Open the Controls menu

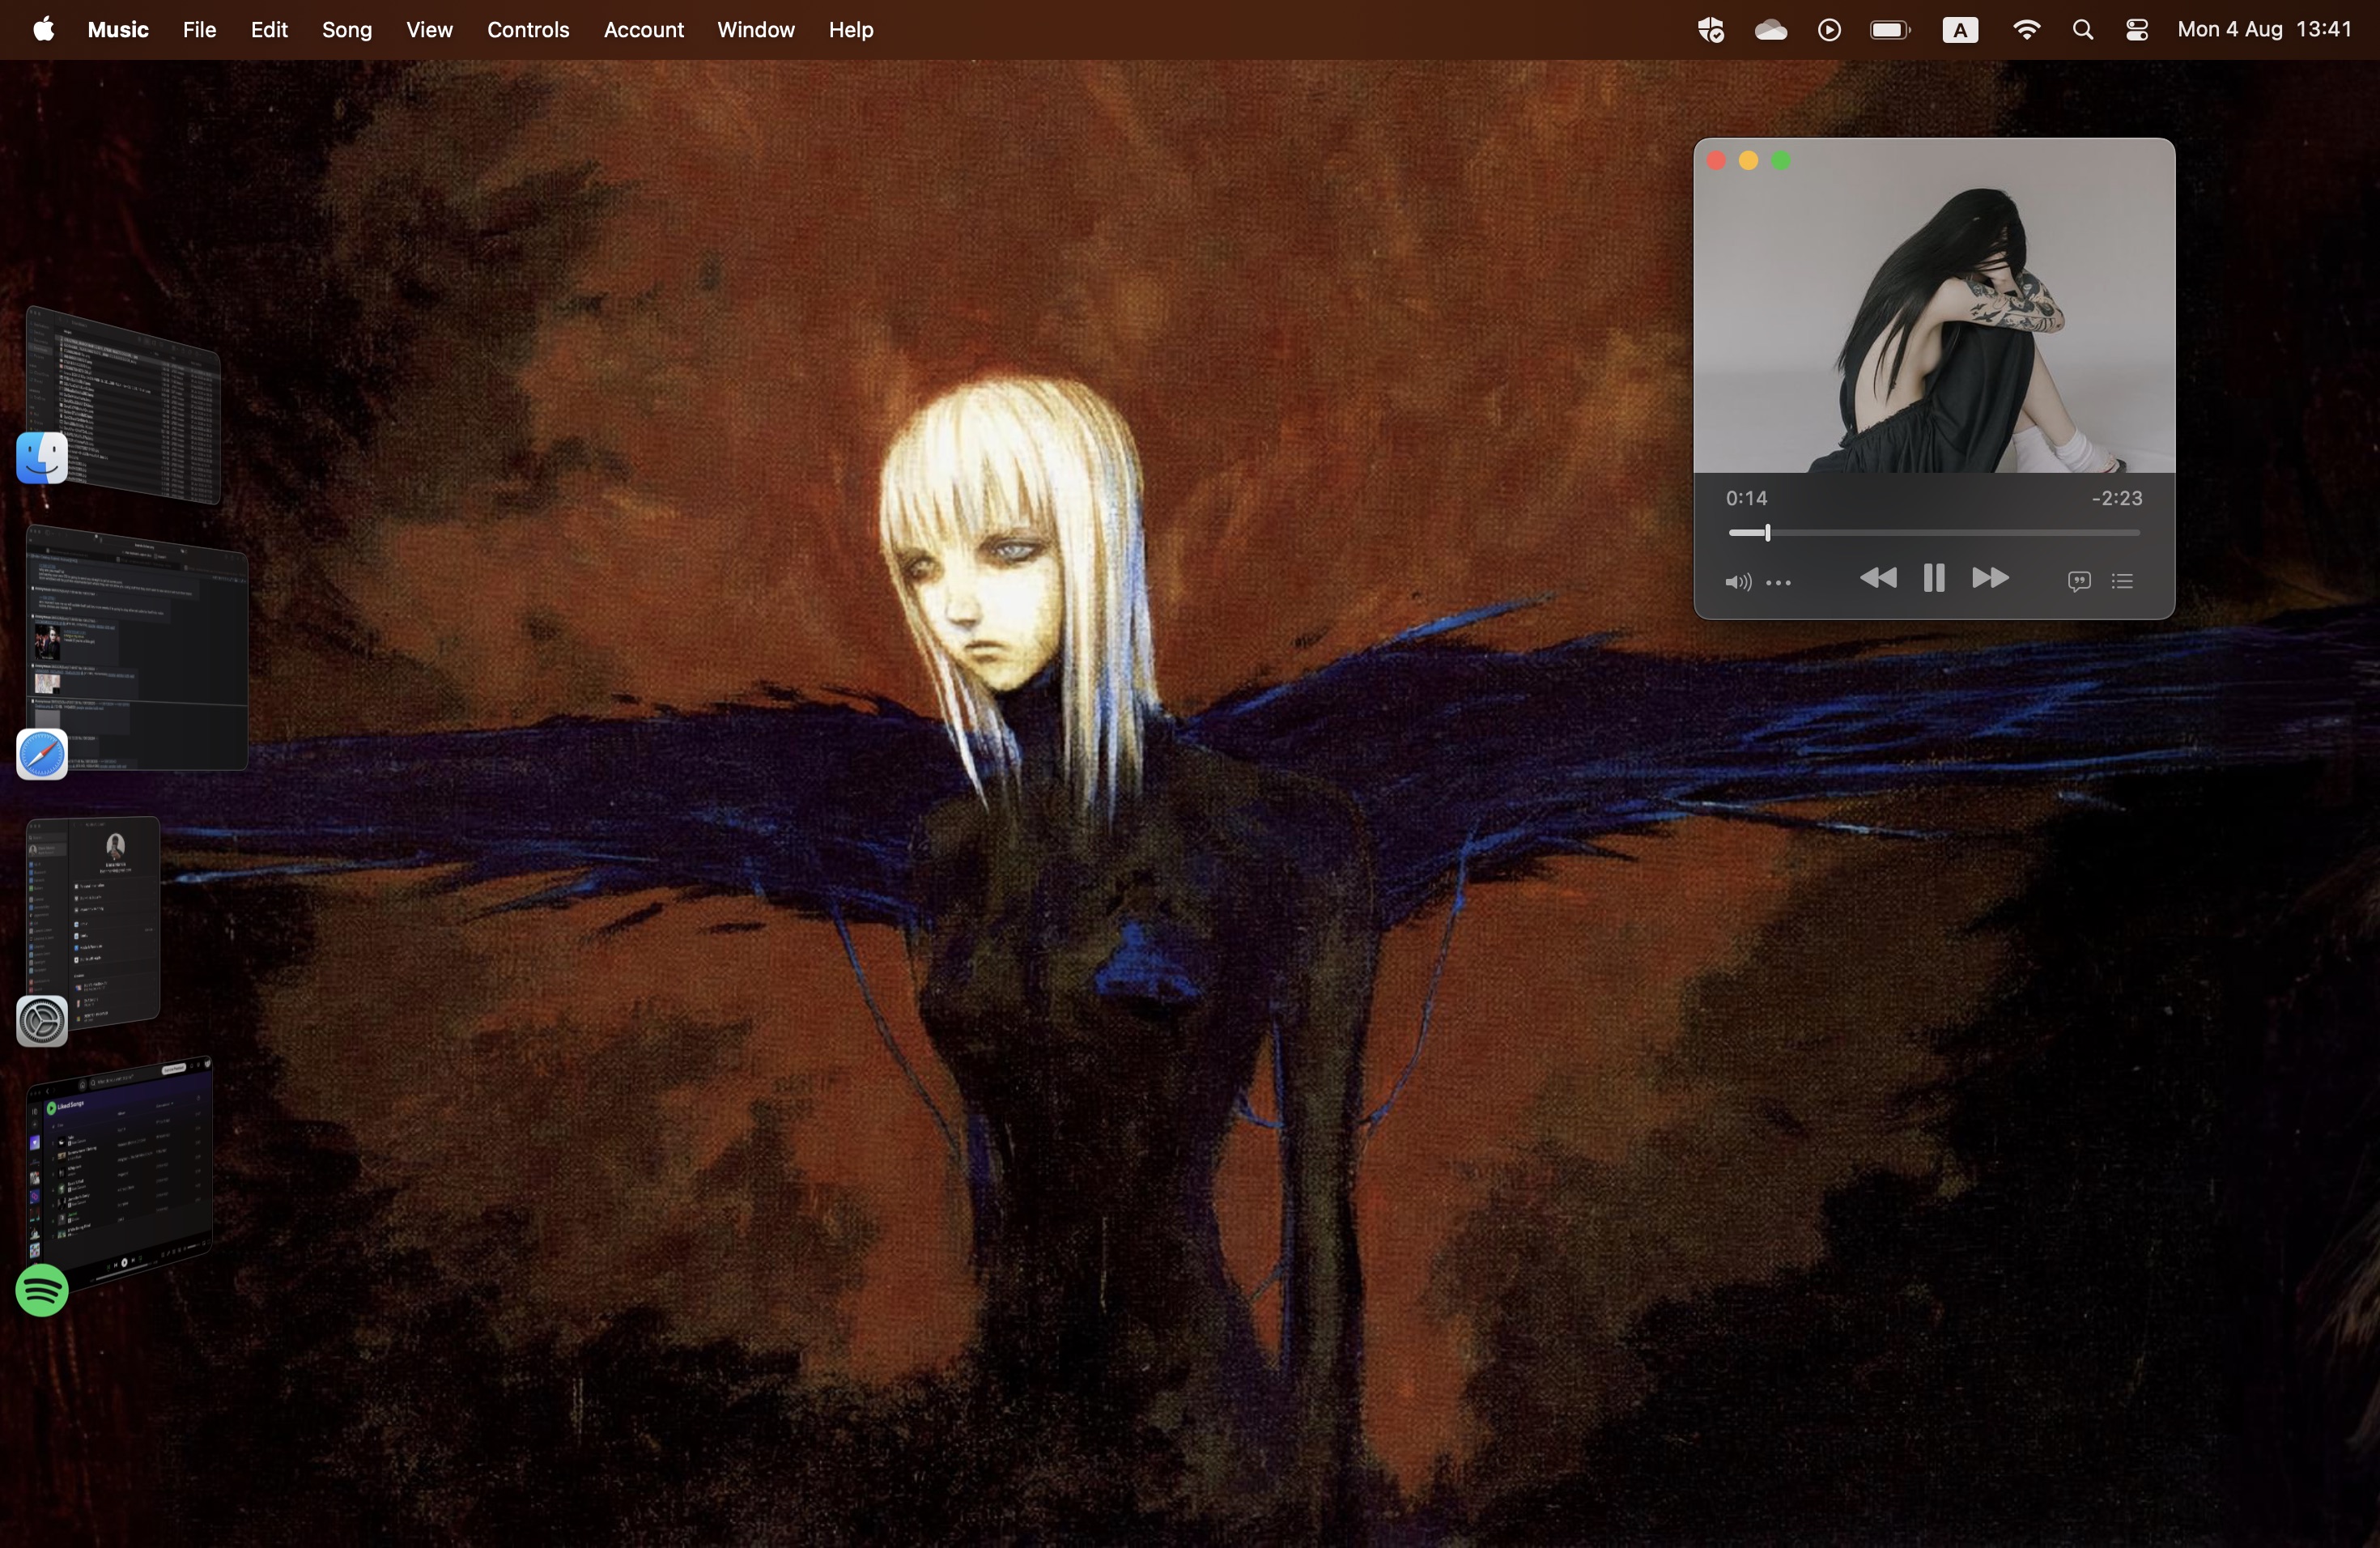528,30
